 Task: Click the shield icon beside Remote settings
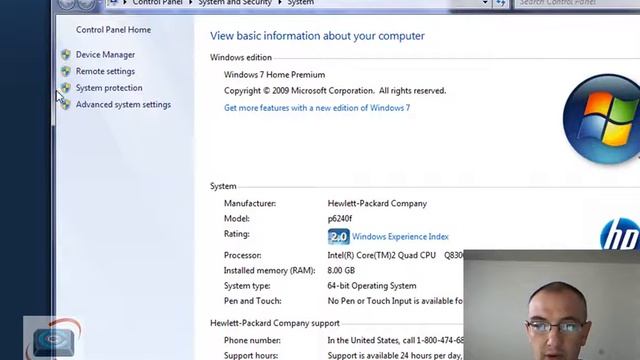pos(66,71)
